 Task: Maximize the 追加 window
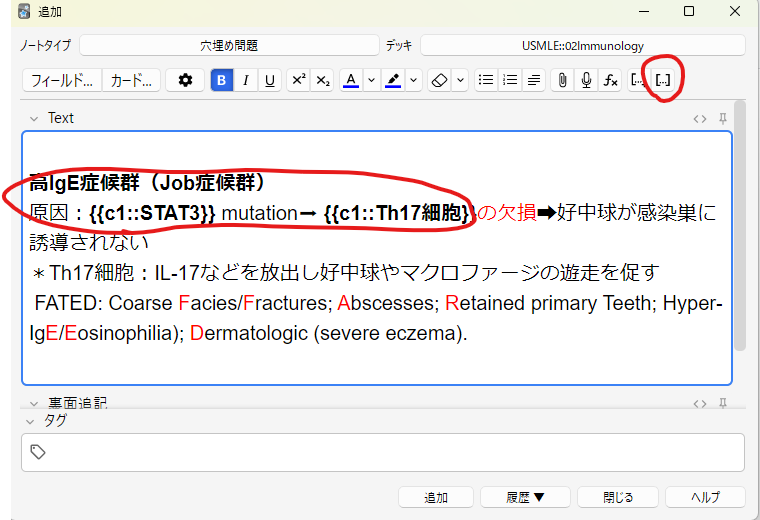(x=689, y=12)
